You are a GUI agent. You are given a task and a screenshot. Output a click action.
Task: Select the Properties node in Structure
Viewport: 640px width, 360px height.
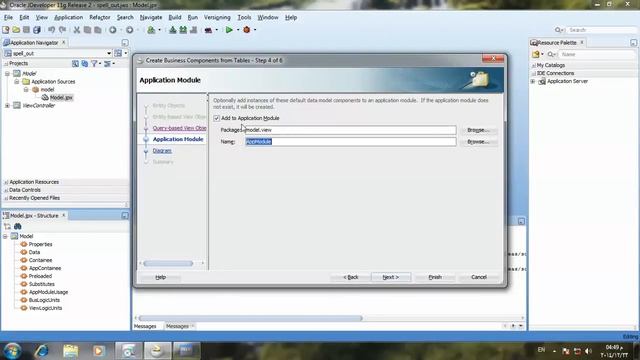(40, 244)
